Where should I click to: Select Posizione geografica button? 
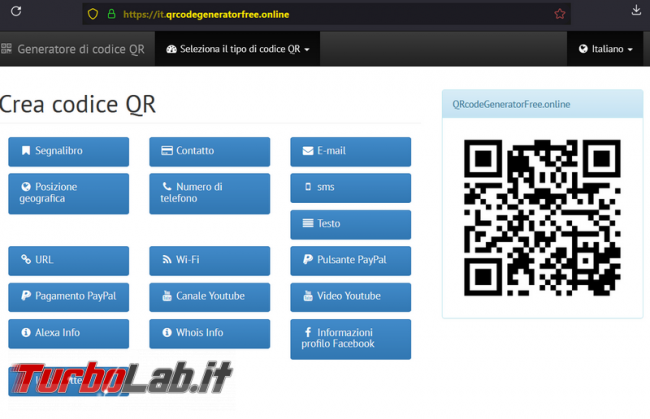coord(68,194)
